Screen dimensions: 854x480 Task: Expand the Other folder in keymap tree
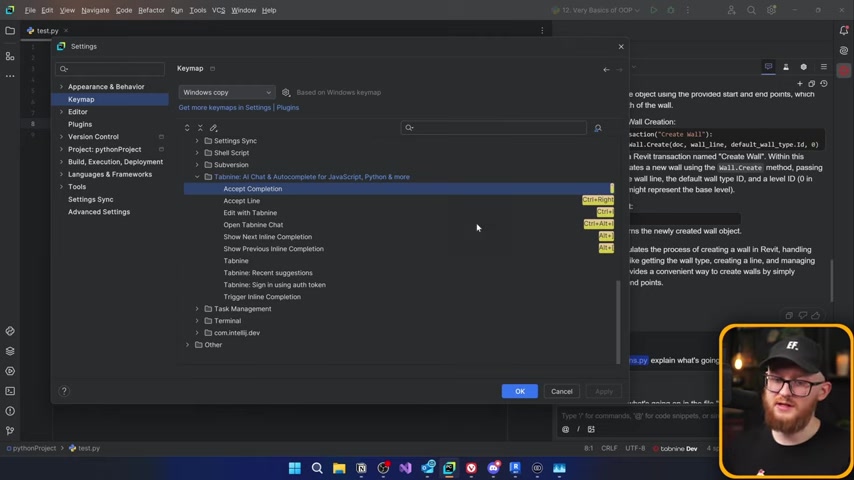(187, 345)
